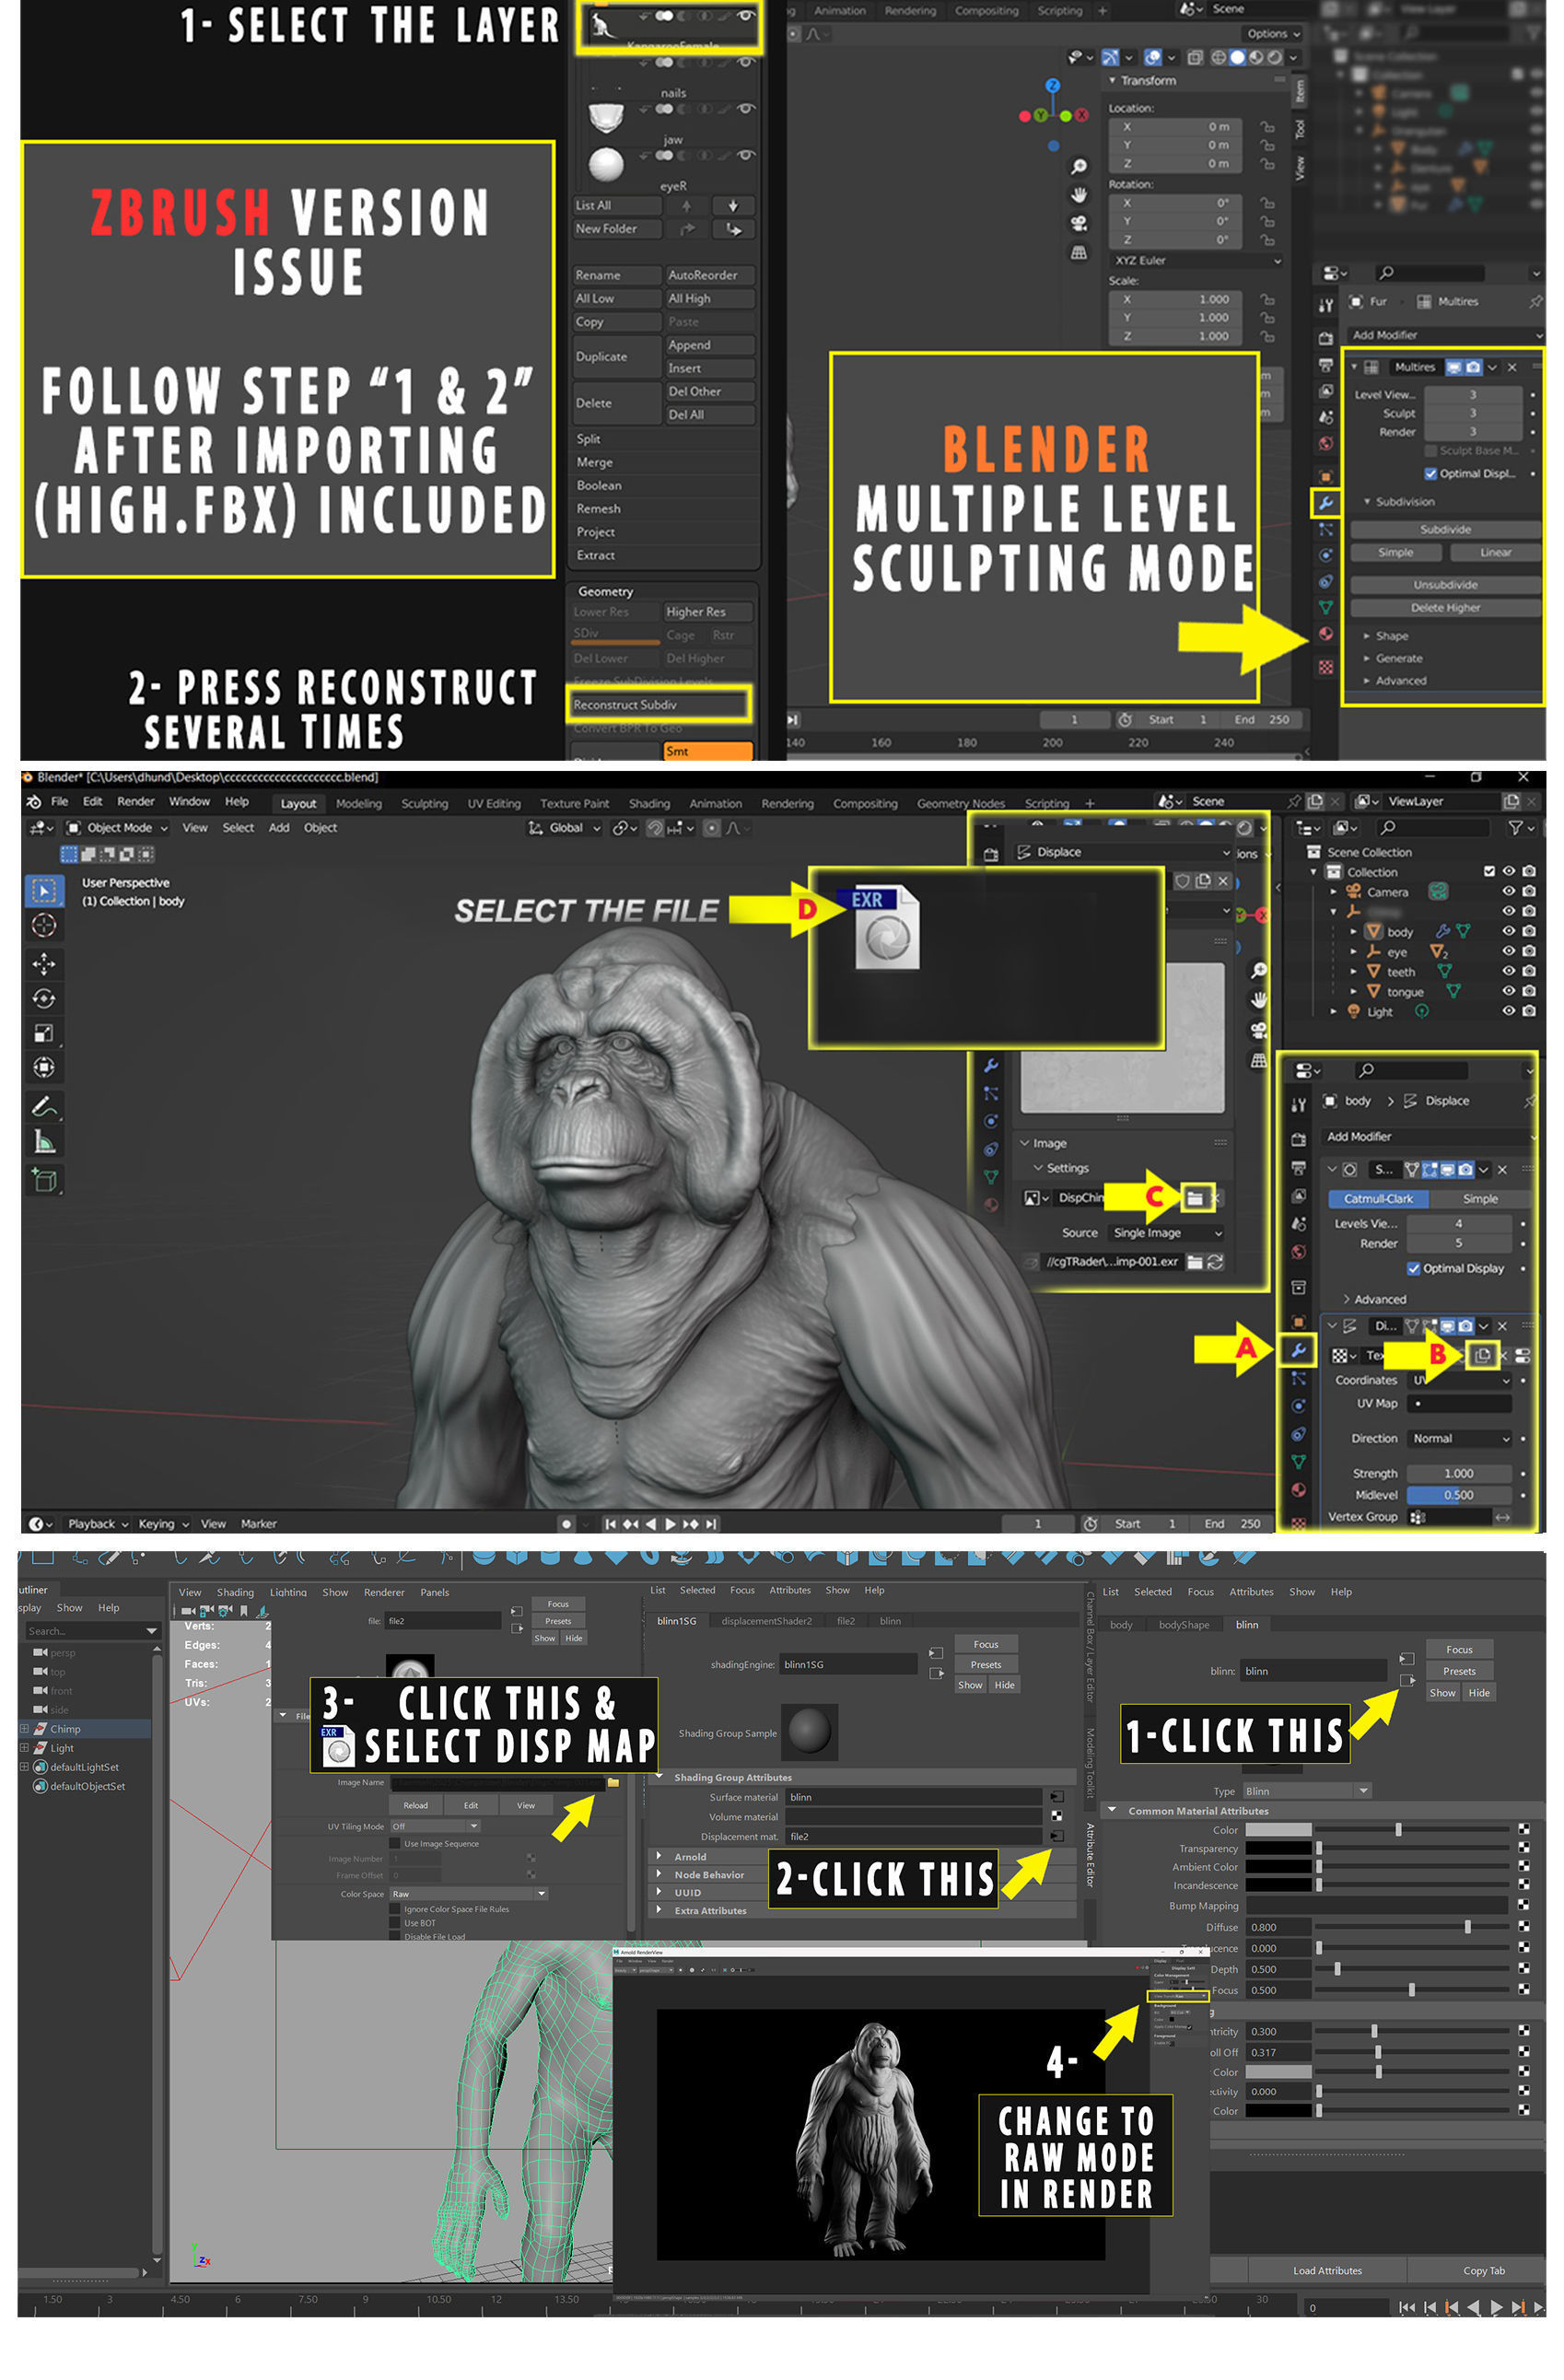Open Color Space Raw dropdown in Maya

tap(468, 1893)
